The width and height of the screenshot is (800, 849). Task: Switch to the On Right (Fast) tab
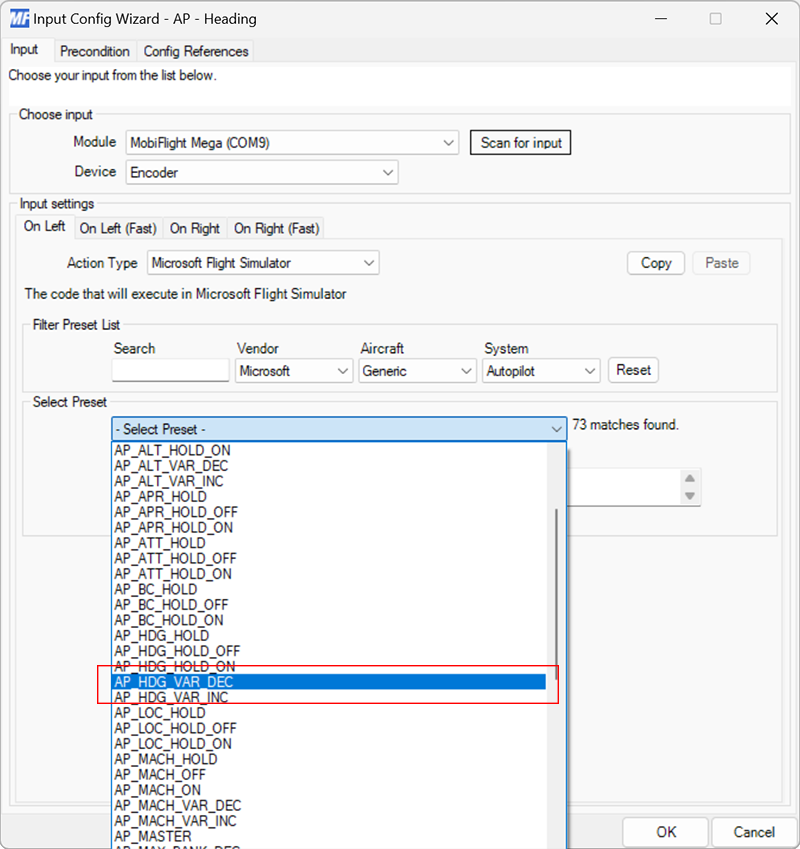[276, 228]
